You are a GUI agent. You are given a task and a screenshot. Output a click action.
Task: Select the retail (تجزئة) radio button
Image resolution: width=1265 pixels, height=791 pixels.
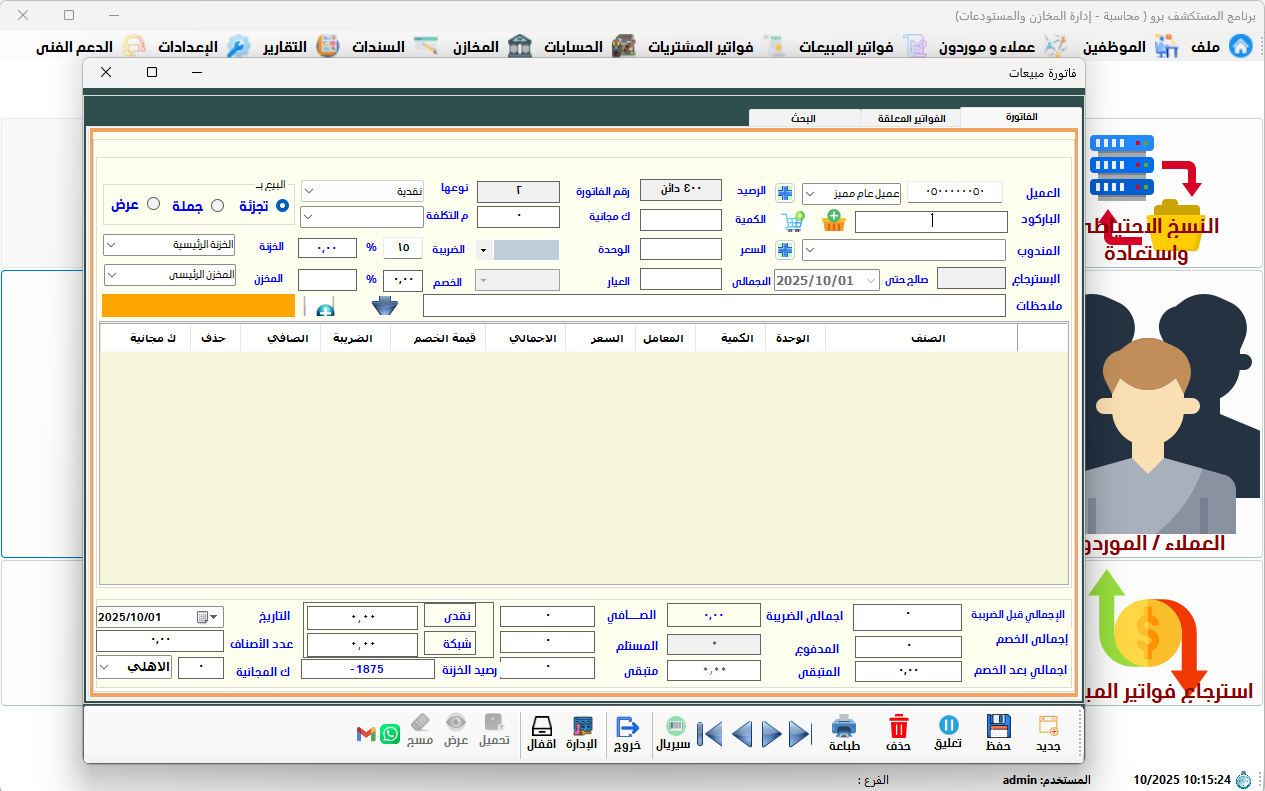pos(282,205)
